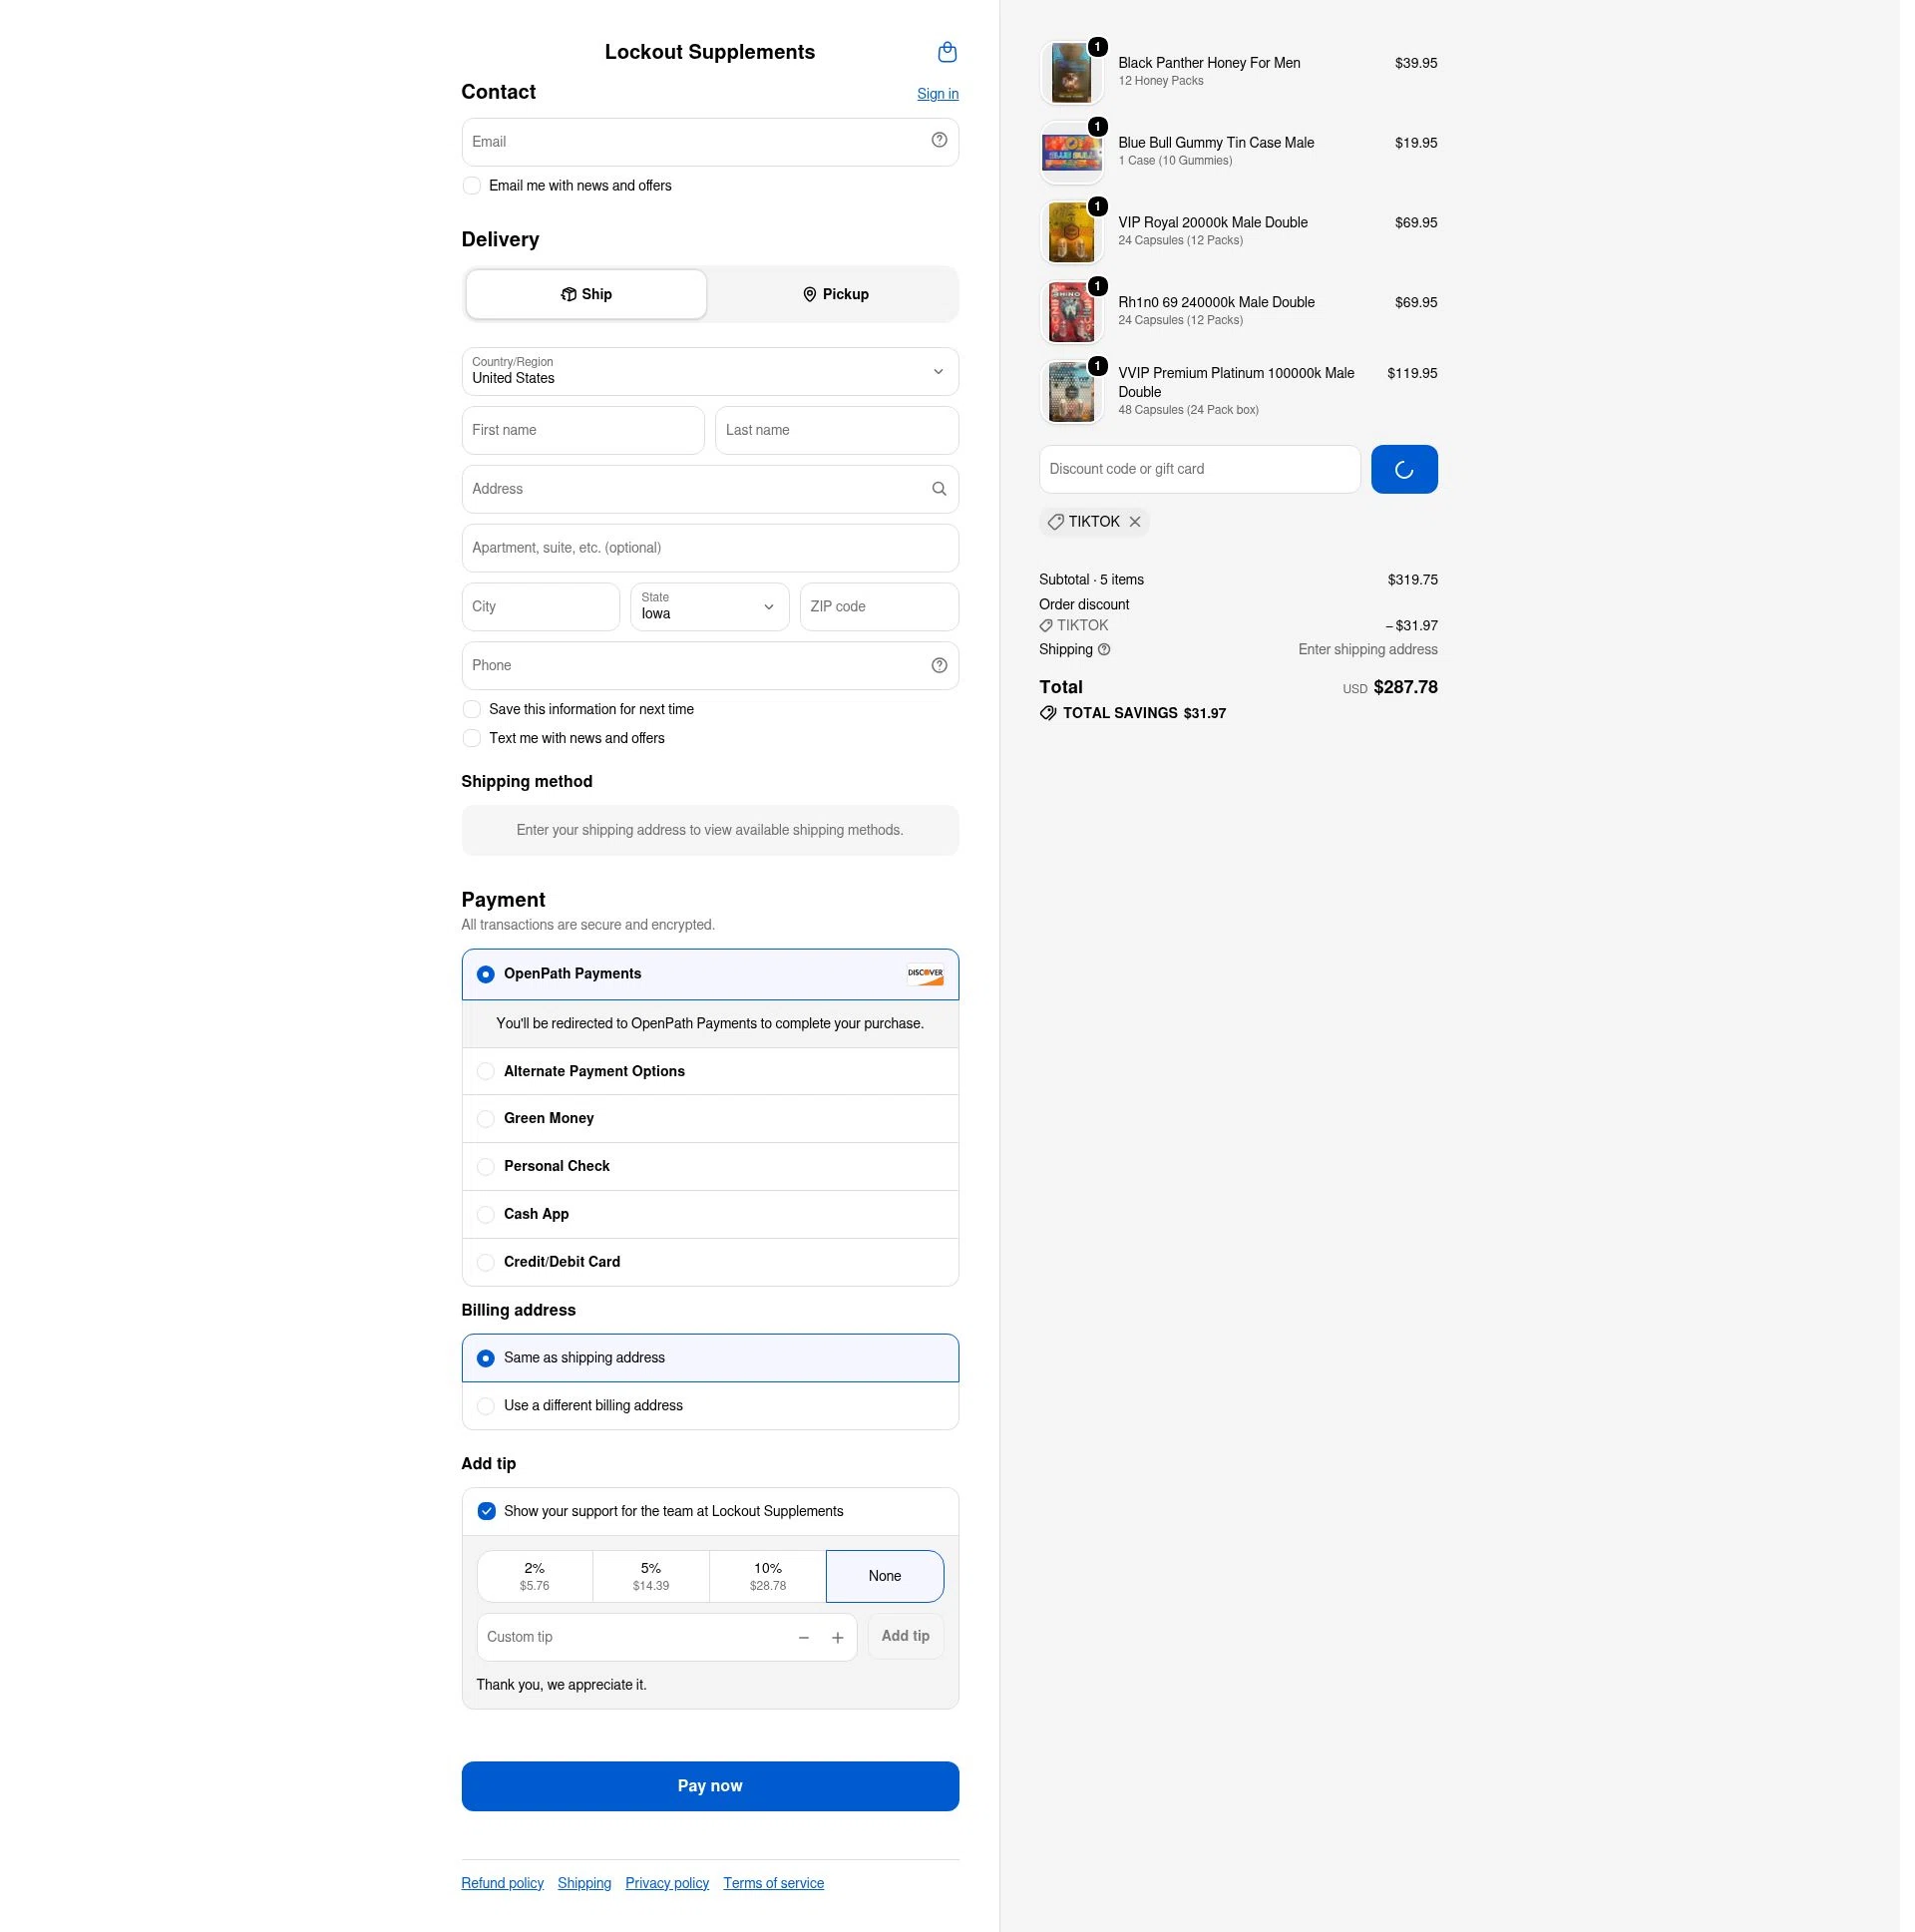Image resolution: width=1915 pixels, height=1932 pixels.
Task: Decrease custom tip with minus icon
Action: point(803,1638)
